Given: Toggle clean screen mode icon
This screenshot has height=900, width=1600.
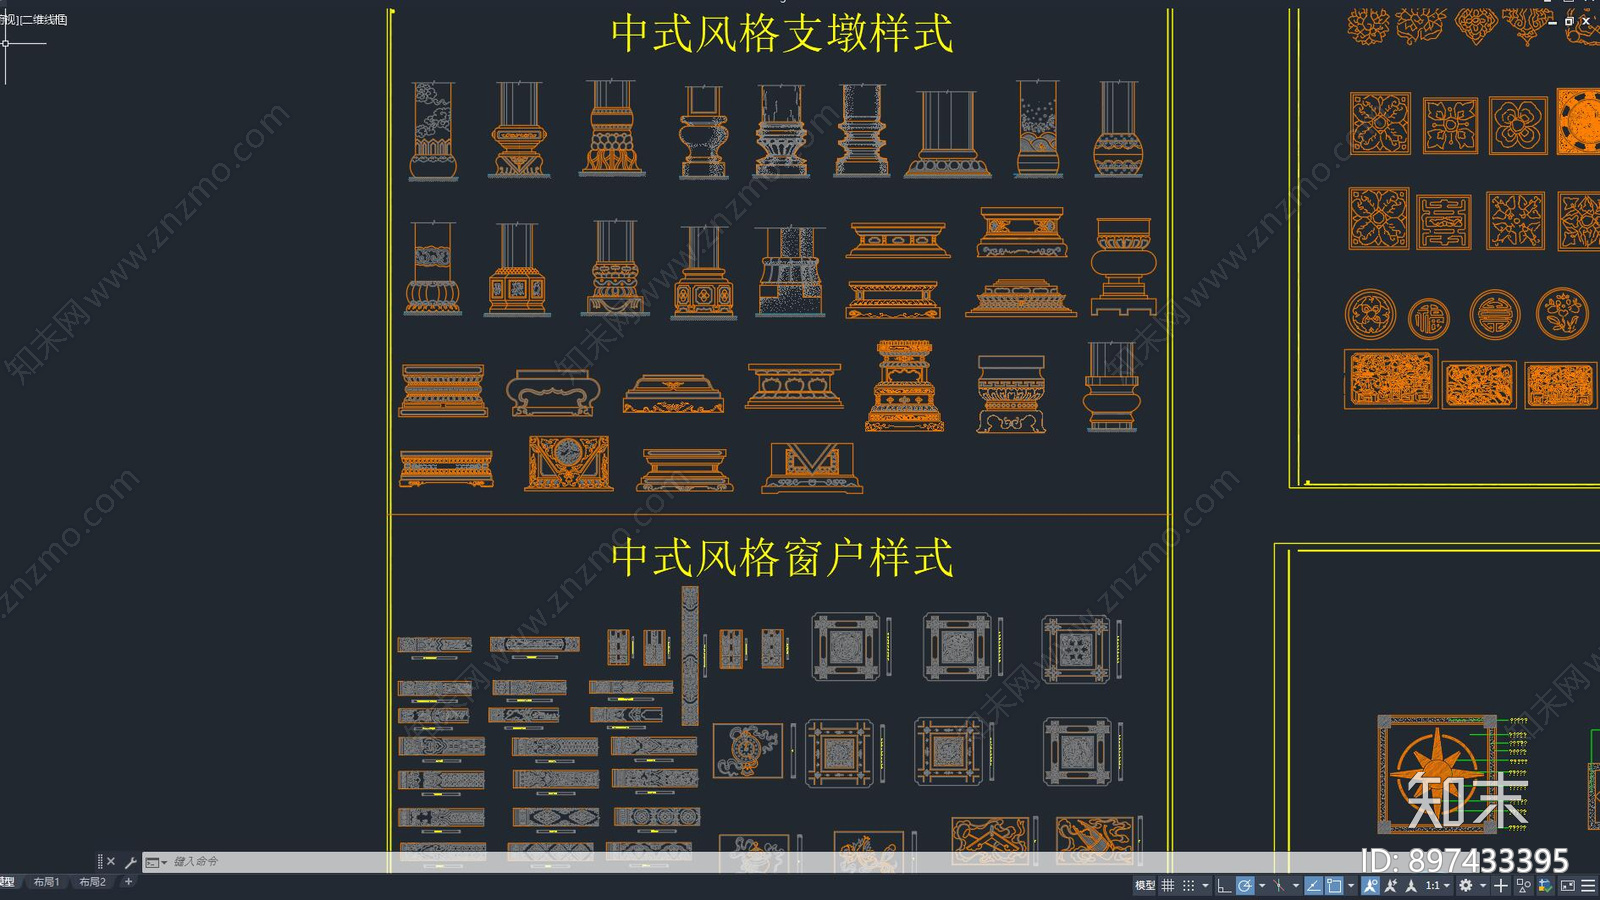Looking at the screenshot, I should 1568,885.
